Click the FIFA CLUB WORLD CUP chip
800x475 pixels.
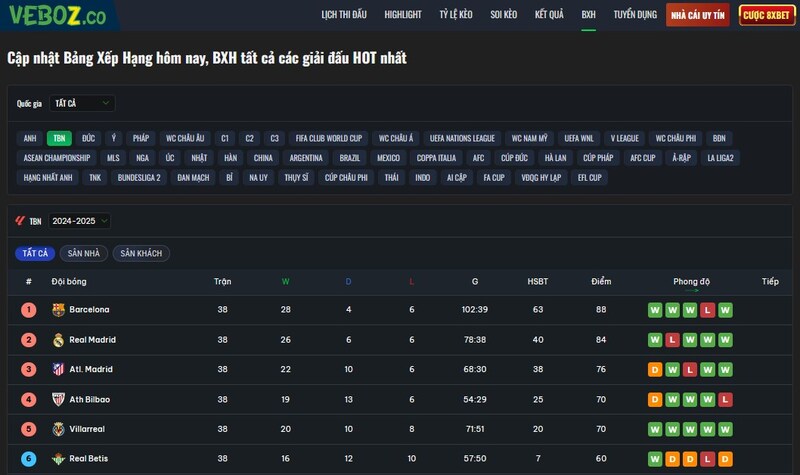329,138
